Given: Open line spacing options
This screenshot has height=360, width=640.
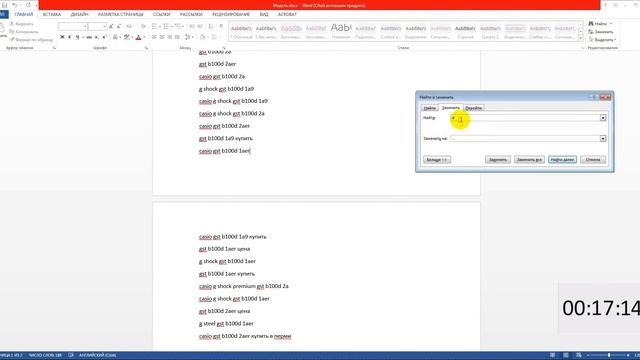Looking at the screenshot, I should (189, 37).
